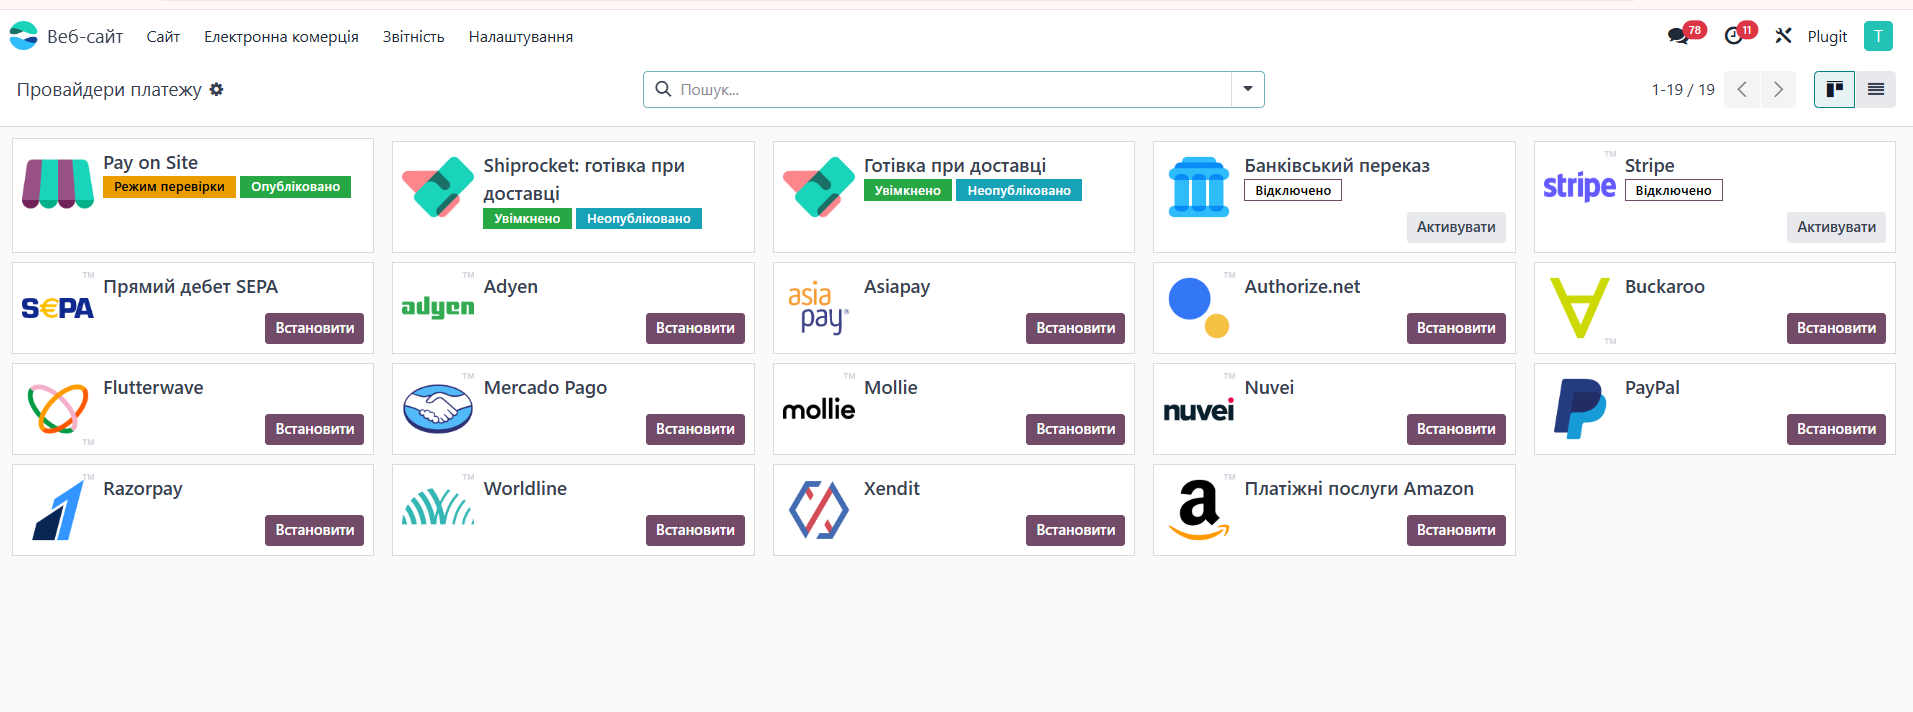This screenshot has height=712, width=1913.
Task: Click the search input field
Action: (x=950, y=89)
